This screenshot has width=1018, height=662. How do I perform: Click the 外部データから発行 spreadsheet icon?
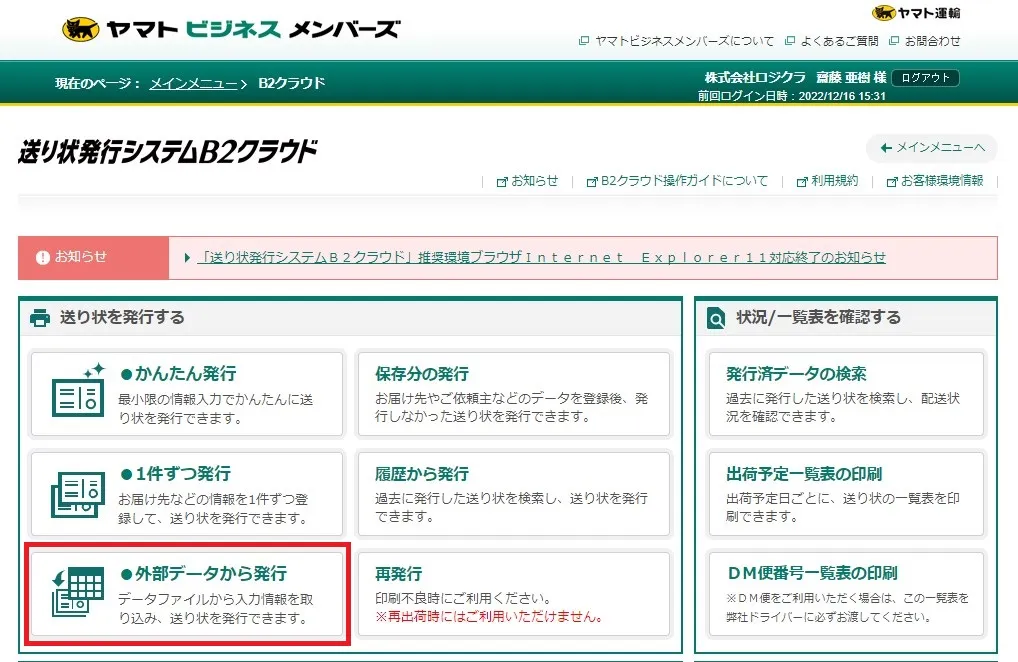78,591
